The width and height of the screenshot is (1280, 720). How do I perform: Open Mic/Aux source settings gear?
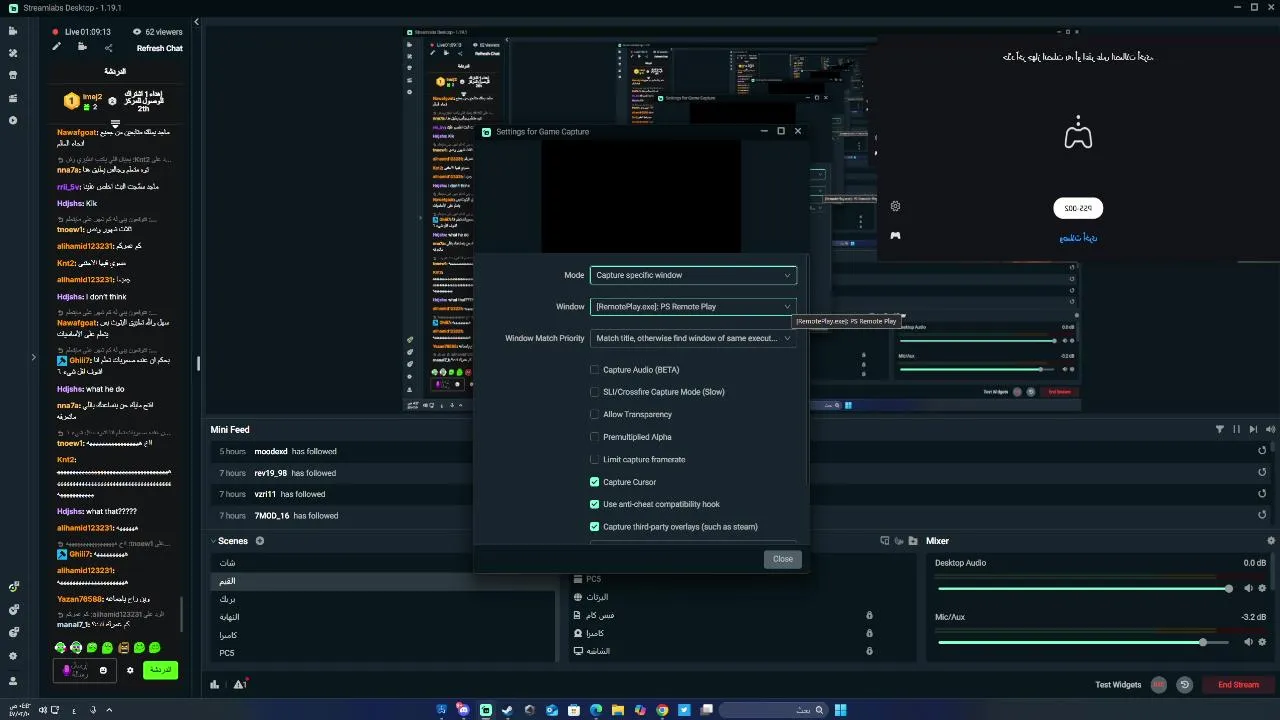click(x=1262, y=643)
